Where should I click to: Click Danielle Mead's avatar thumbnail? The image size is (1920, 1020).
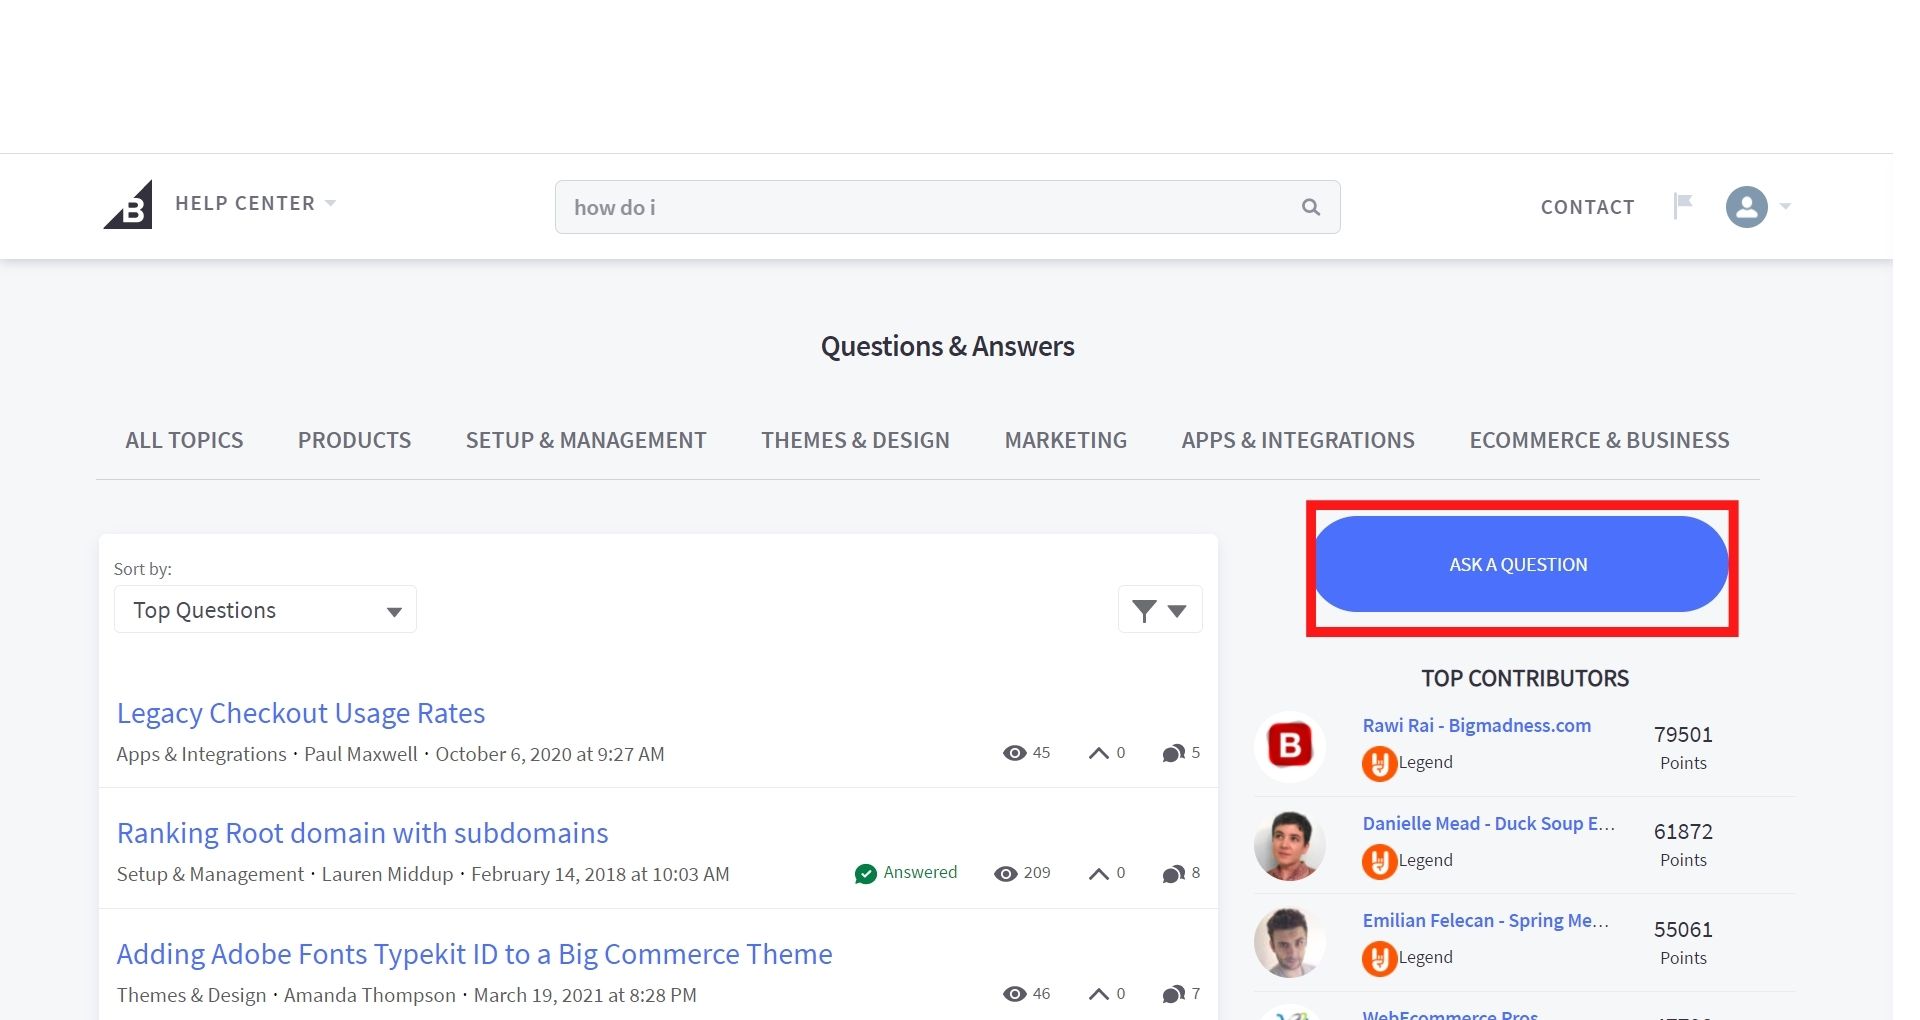point(1289,845)
